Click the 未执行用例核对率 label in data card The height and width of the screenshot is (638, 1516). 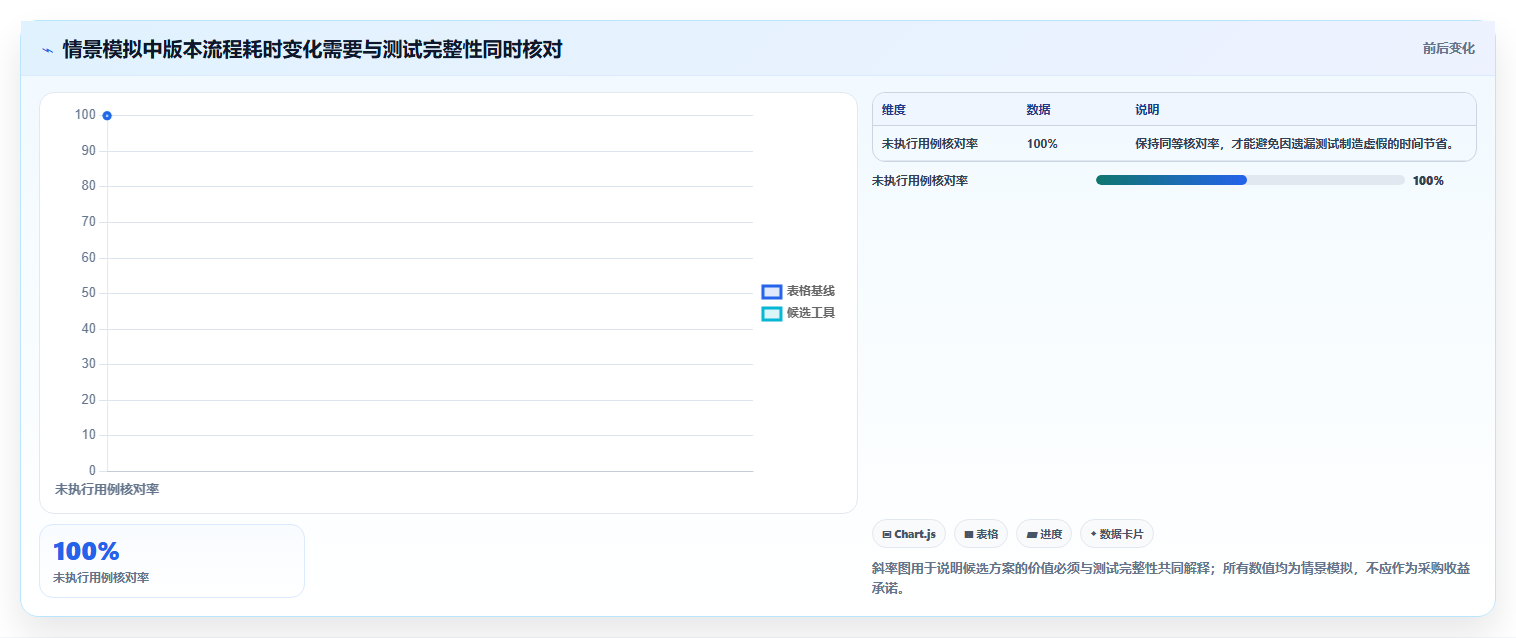(101, 578)
